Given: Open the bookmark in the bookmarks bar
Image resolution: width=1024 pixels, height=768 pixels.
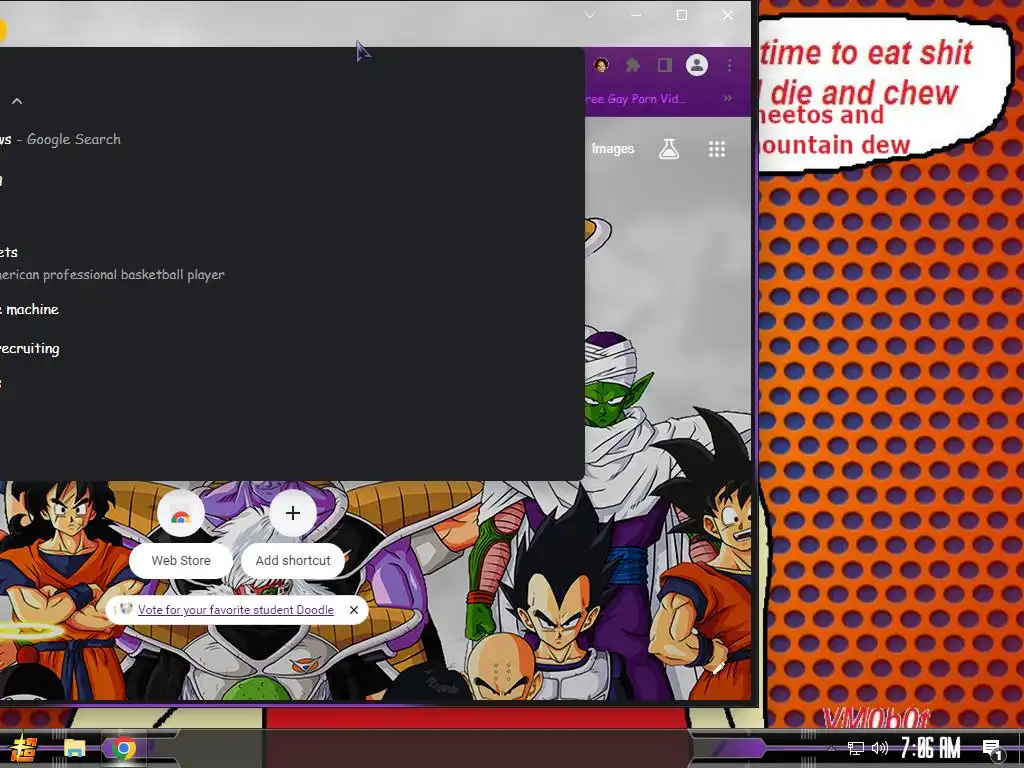Looking at the screenshot, I should pyautogui.click(x=635, y=99).
